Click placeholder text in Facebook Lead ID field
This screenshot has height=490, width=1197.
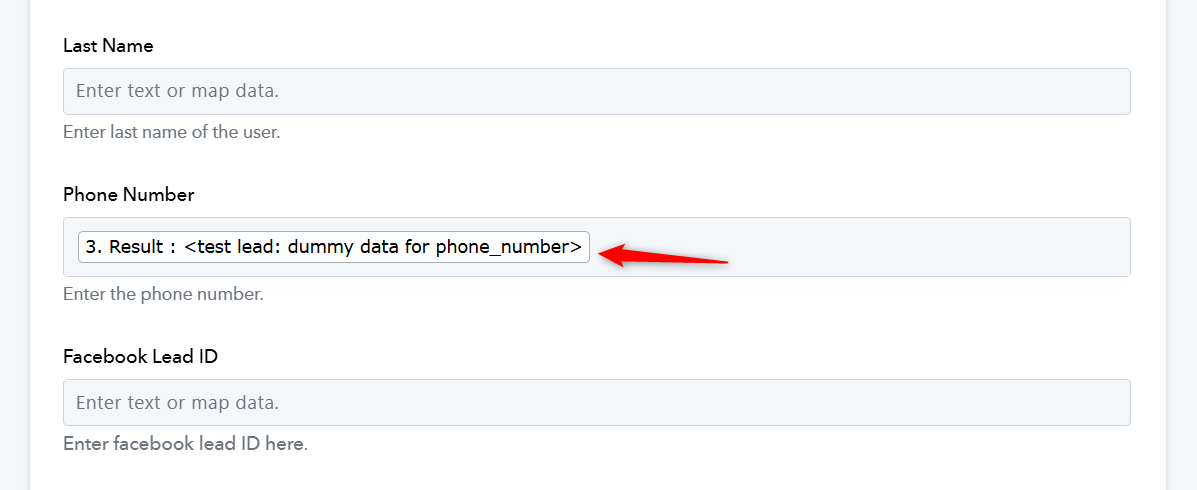coord(177,402)
